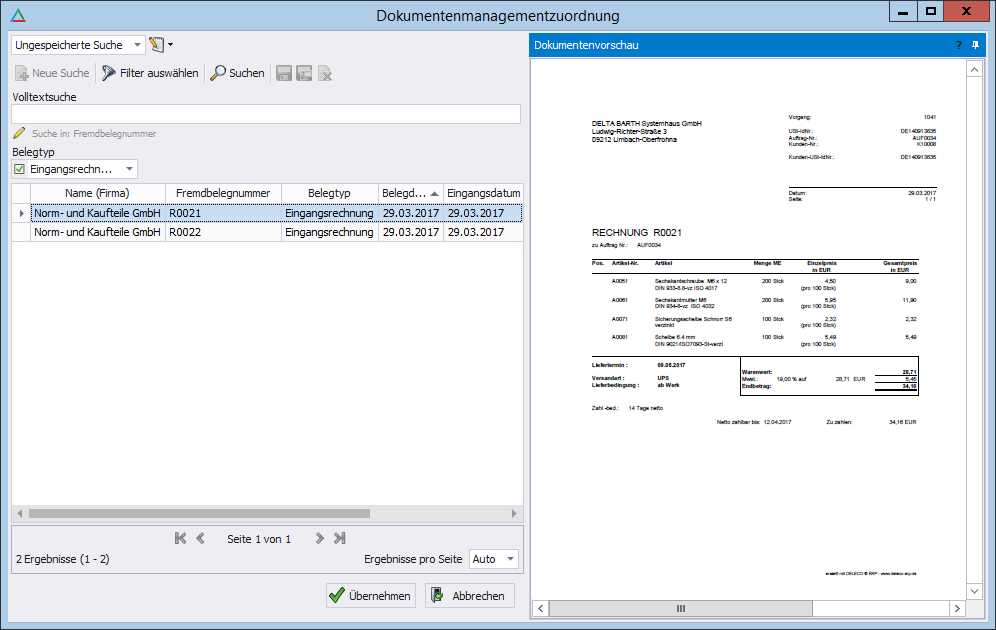The image size is (996, 630).
Task: Open Filter auswählen in the toolbar
Action: [x=150, y=73]
